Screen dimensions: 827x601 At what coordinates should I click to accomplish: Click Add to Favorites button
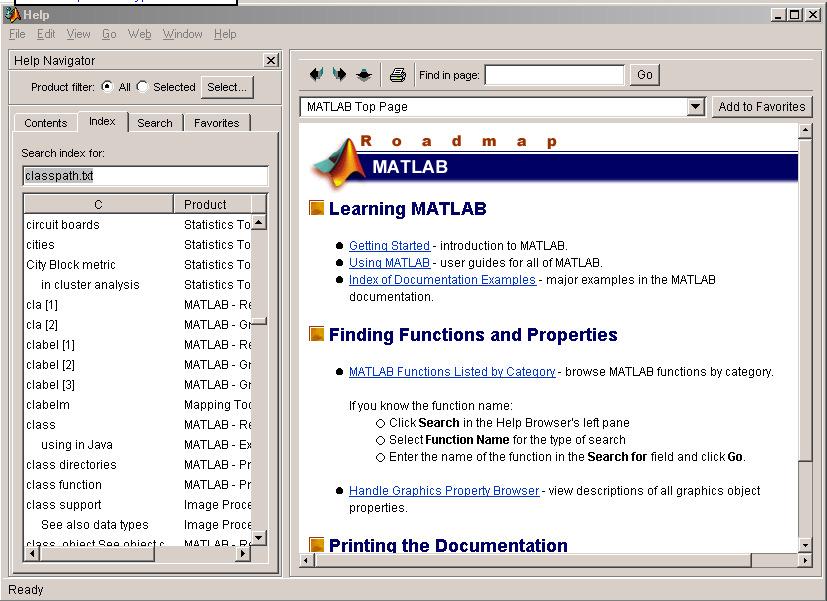[762, 107]
